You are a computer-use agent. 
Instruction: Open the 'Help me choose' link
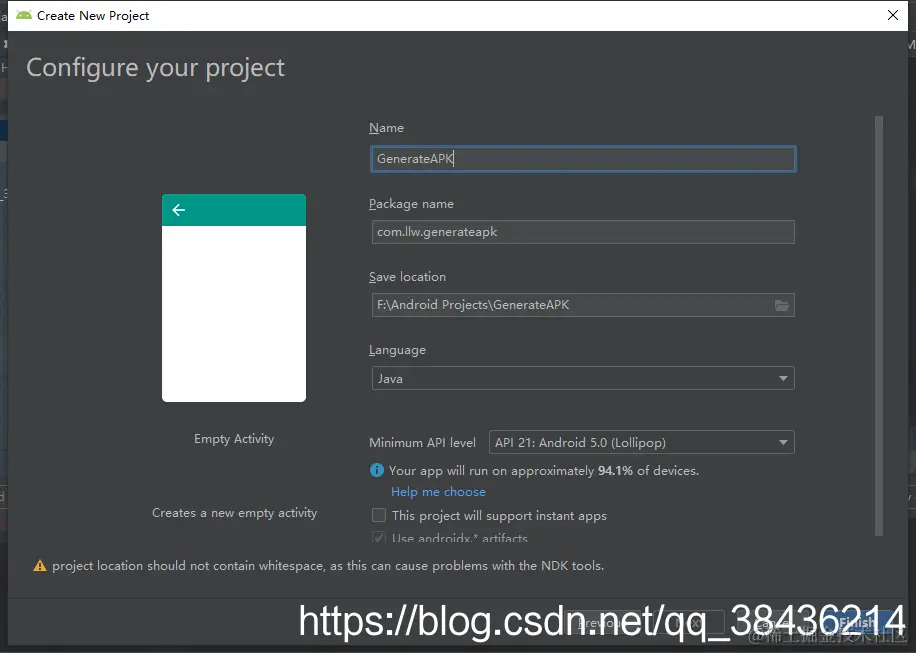pyautogui.click(x=438, y=492)
